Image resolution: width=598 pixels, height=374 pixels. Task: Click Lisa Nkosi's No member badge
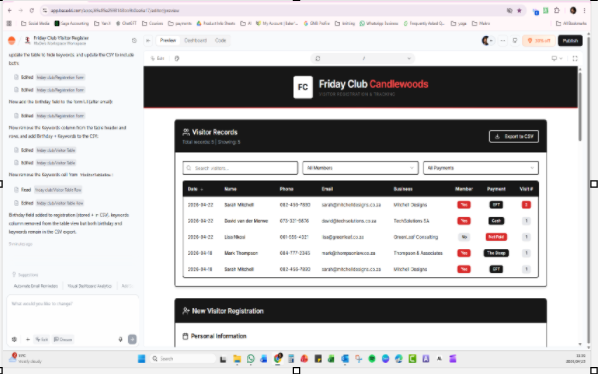(464, 237)
